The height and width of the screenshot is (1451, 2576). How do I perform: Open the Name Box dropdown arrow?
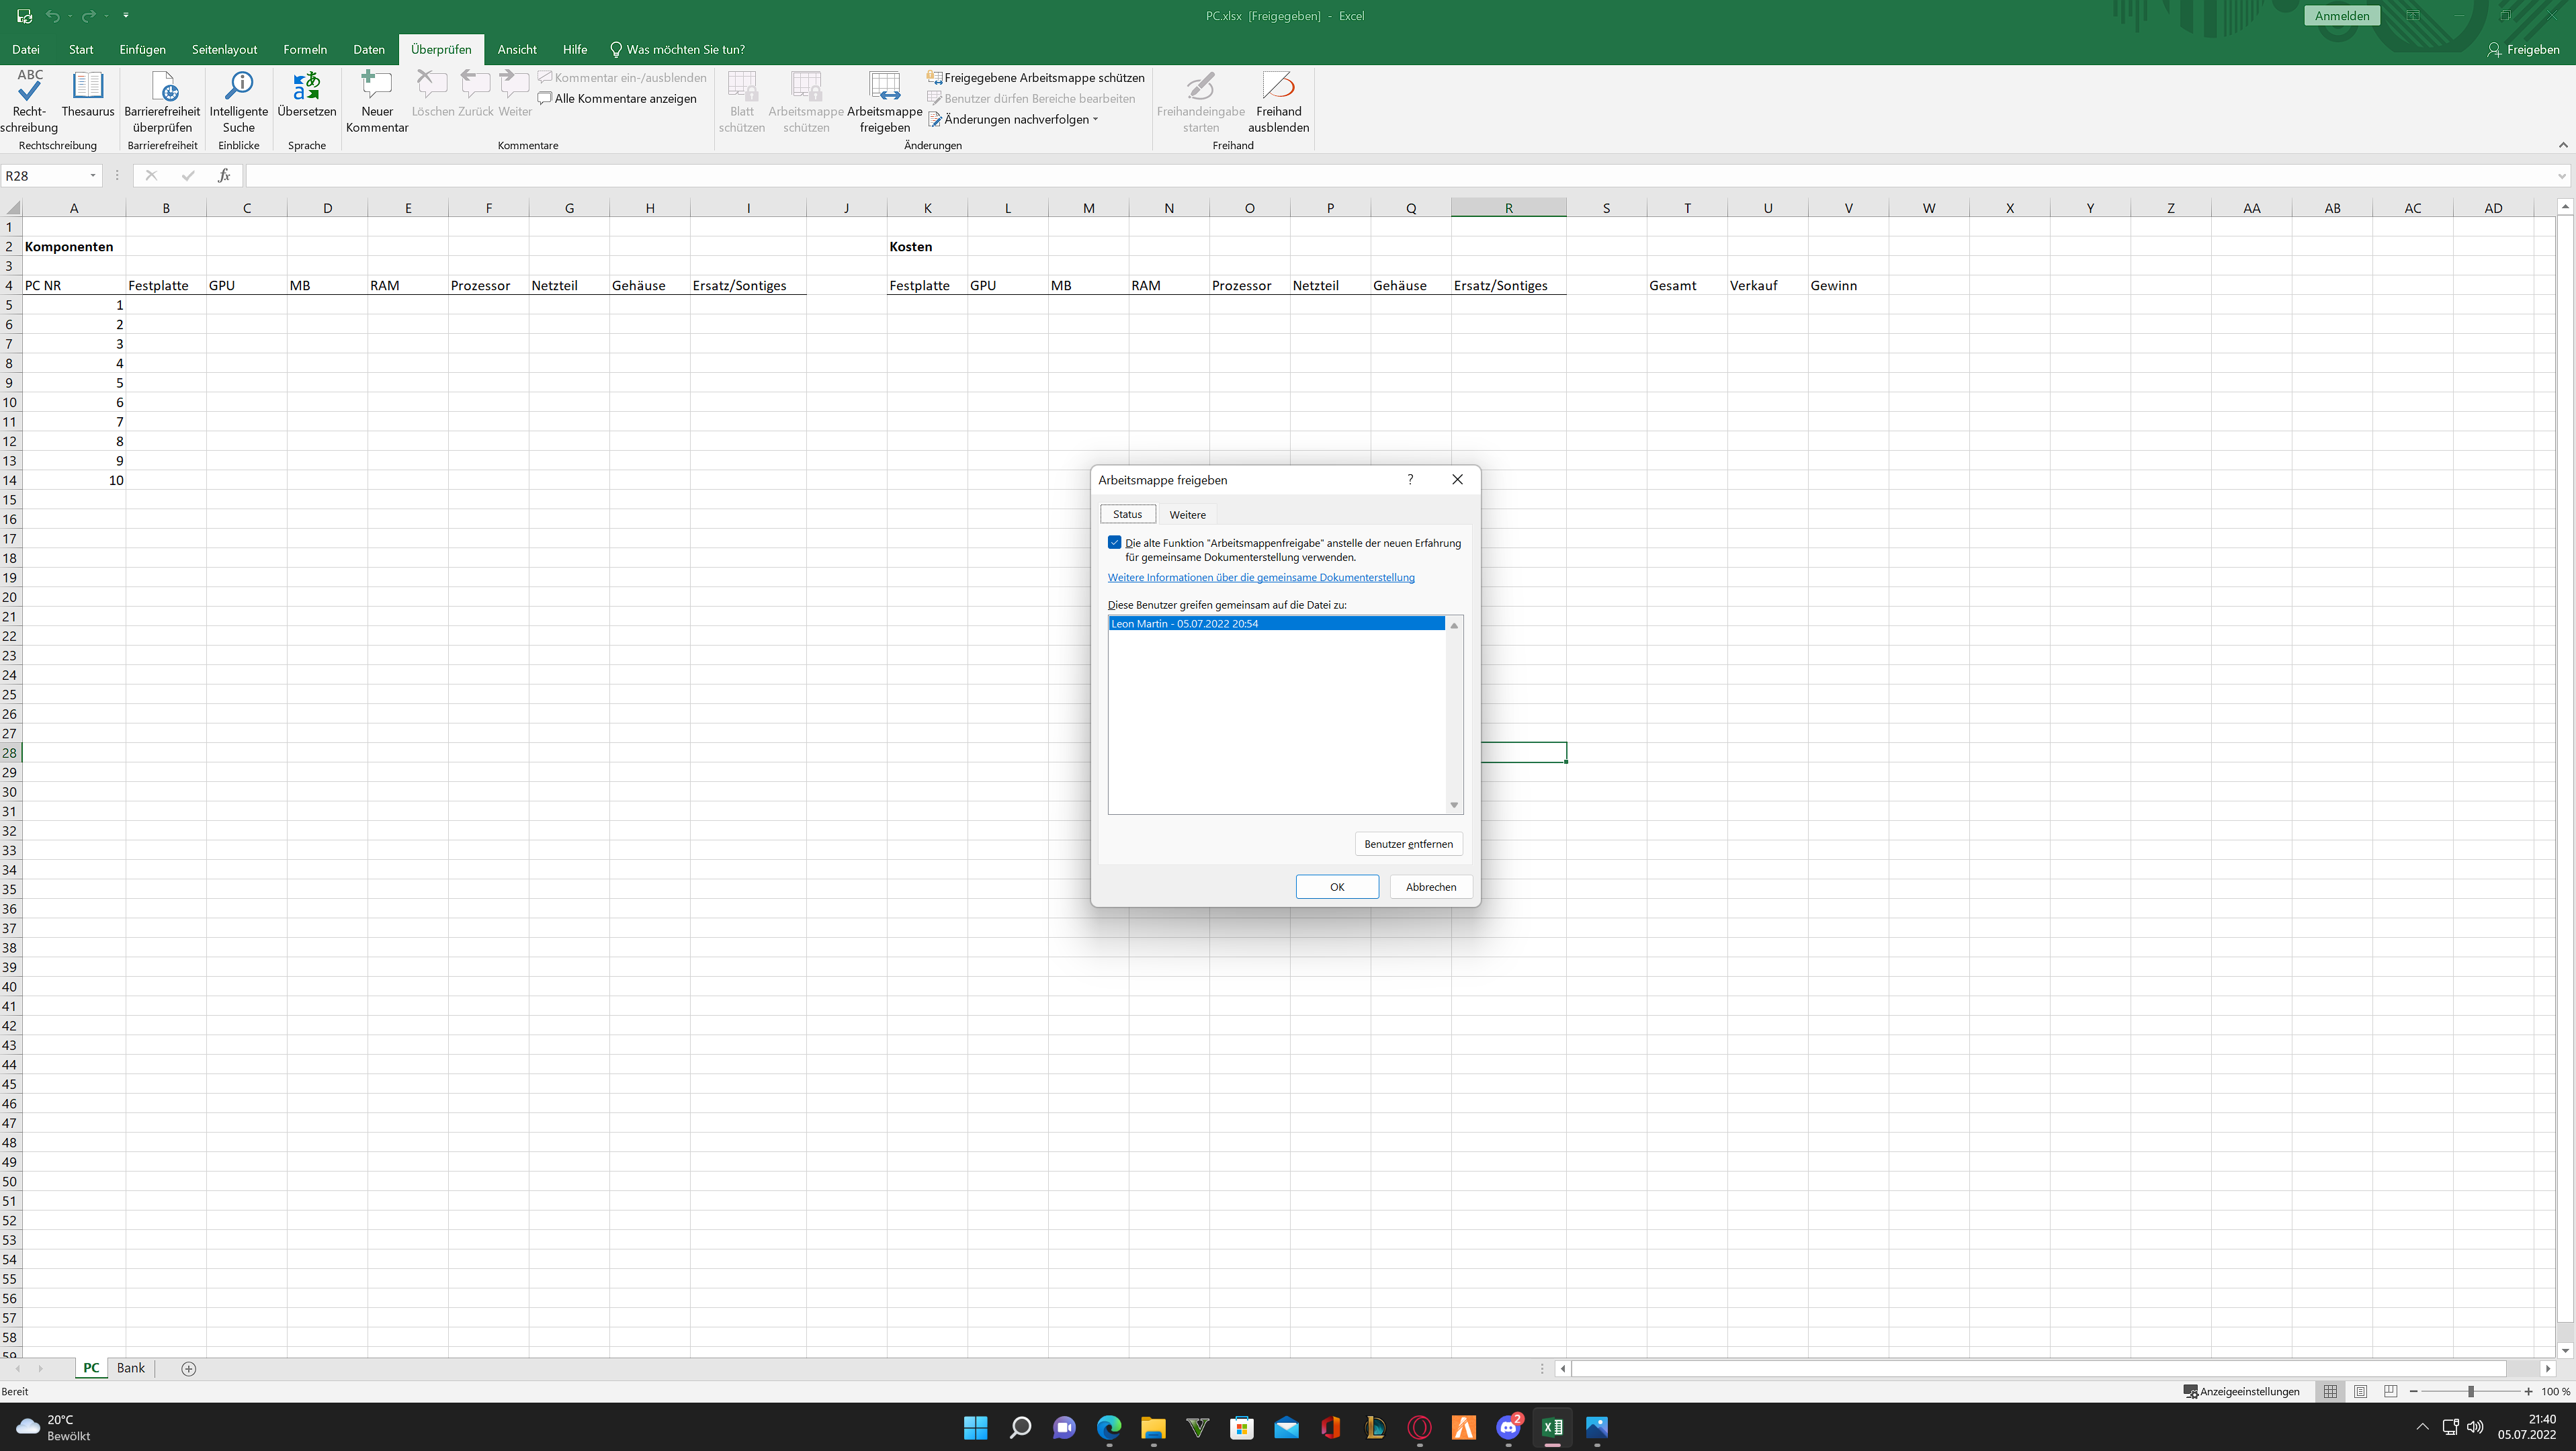[x=92, y=176]
